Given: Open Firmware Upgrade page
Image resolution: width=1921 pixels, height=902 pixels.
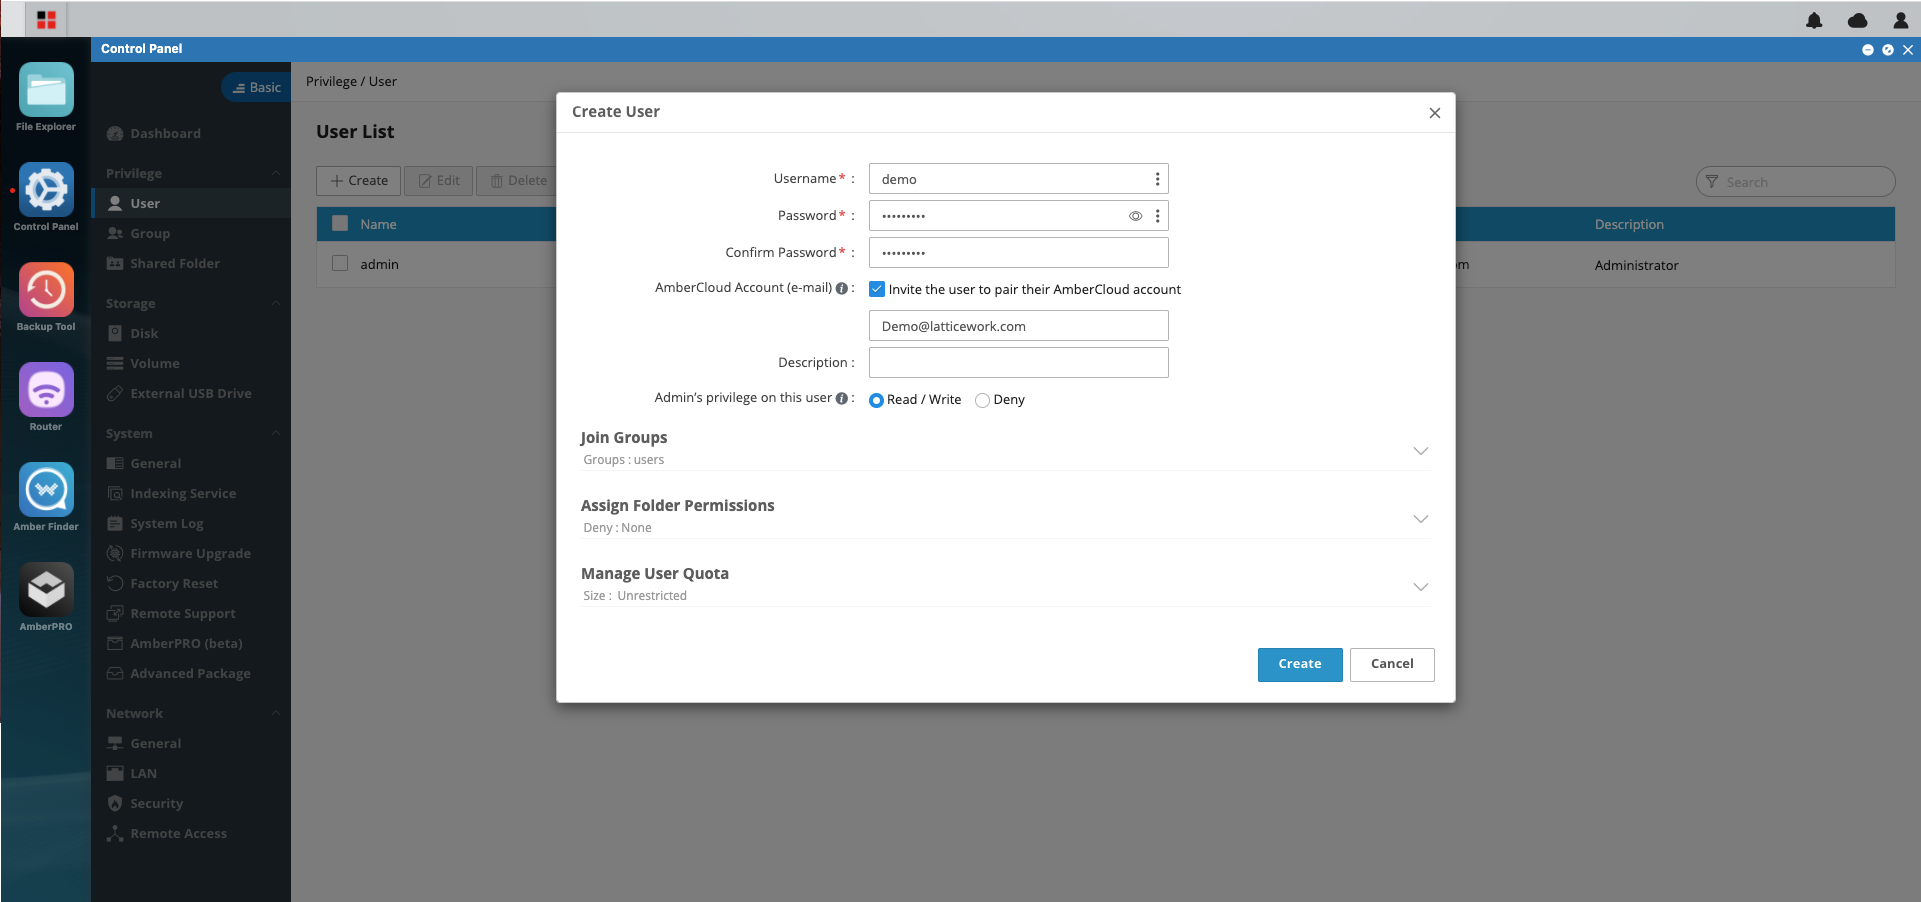Looking at the screenshot, I should coord(191,553).
